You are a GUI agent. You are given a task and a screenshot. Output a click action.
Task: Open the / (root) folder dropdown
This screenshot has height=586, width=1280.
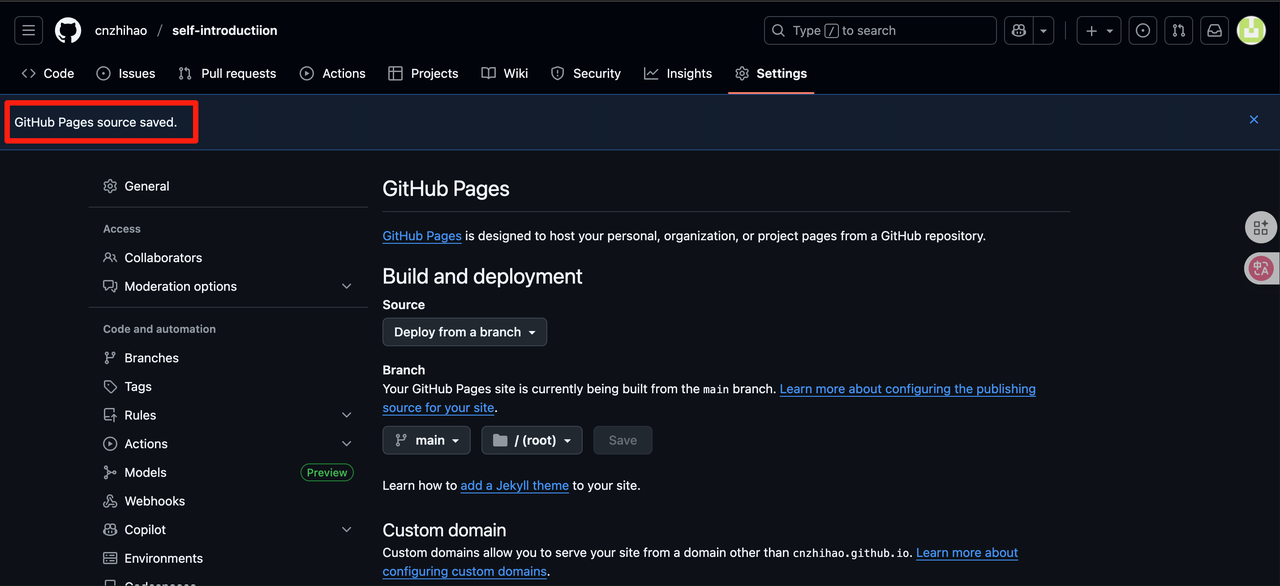(x=532, y=440)
